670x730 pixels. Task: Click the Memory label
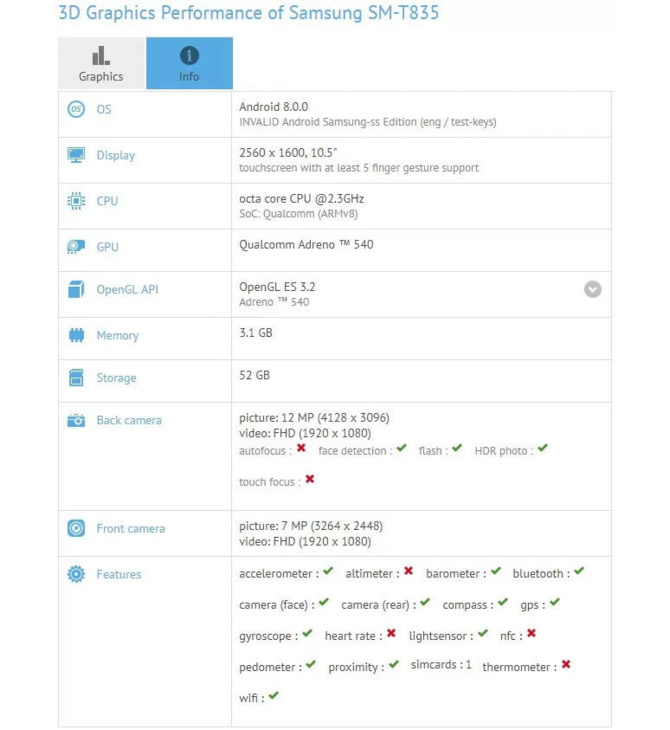pos(118,336)
